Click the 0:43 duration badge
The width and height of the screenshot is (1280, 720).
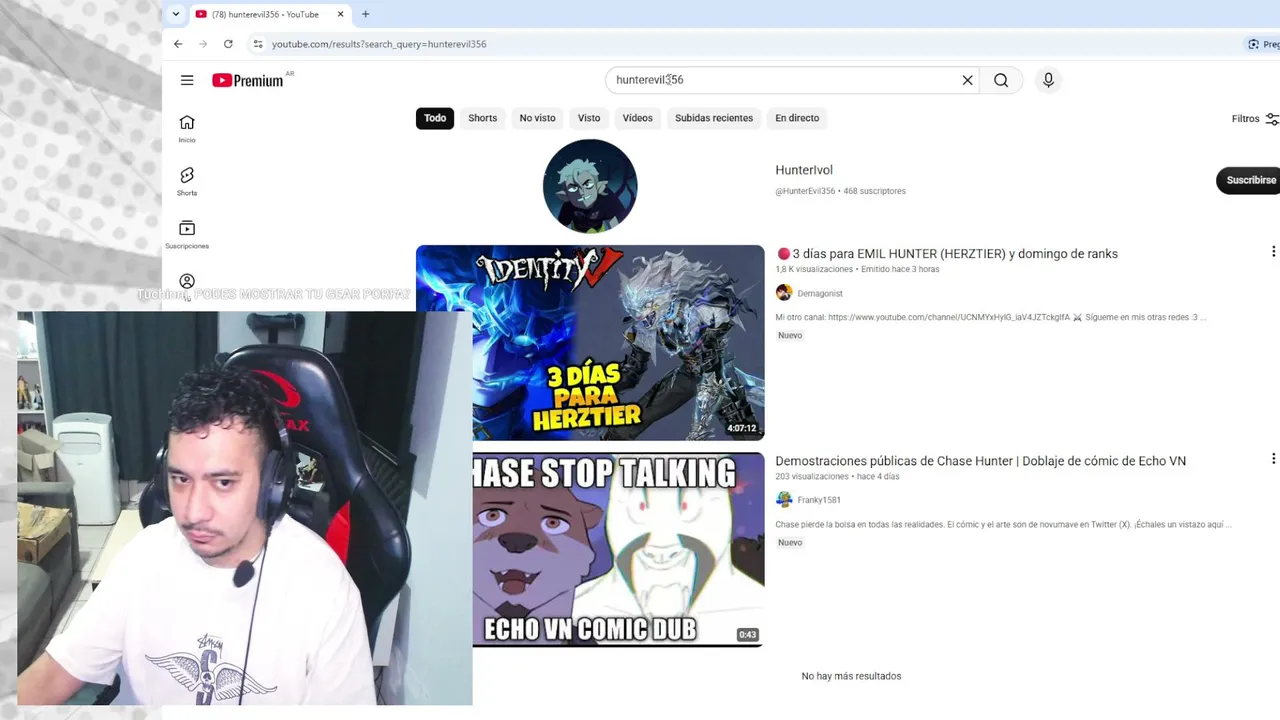(x=748, y=635)
